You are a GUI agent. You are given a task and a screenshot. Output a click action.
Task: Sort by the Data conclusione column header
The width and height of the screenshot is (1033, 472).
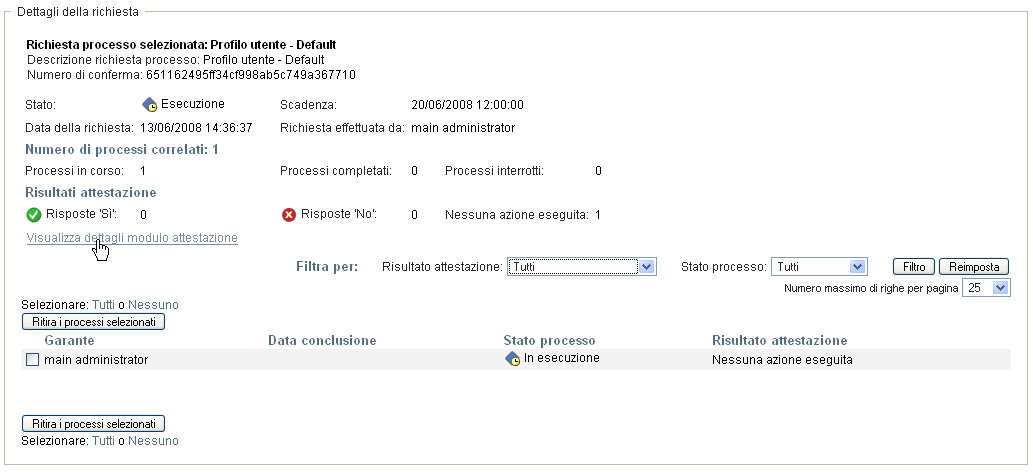[x=322, y=341]
